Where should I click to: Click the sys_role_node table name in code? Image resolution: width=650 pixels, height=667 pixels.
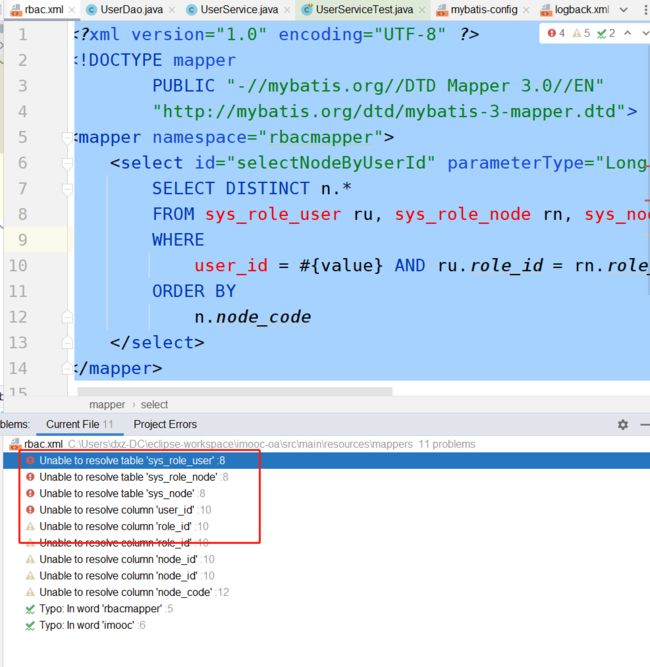pos(462,214)
